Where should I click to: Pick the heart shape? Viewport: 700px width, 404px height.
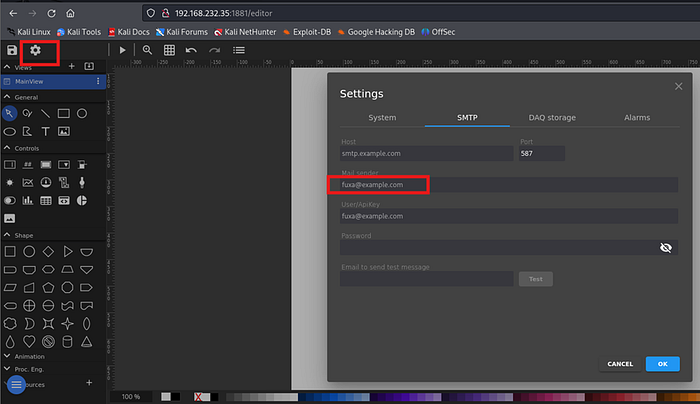click(29, 342)
